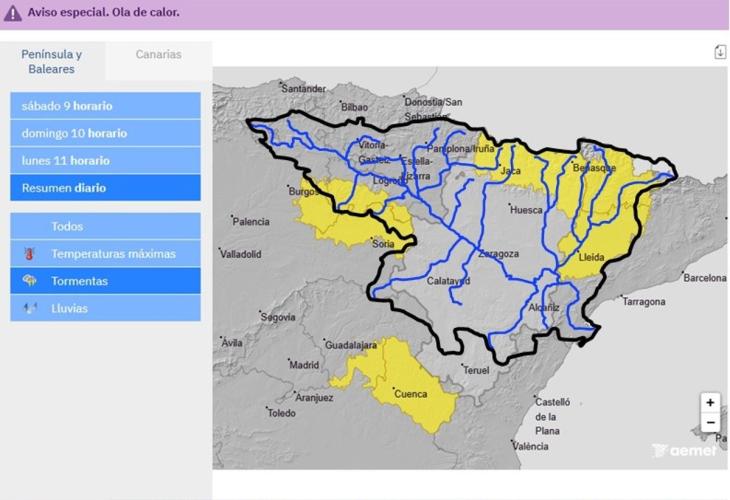Select the Península y Baleares tab

tap(52, 61)
